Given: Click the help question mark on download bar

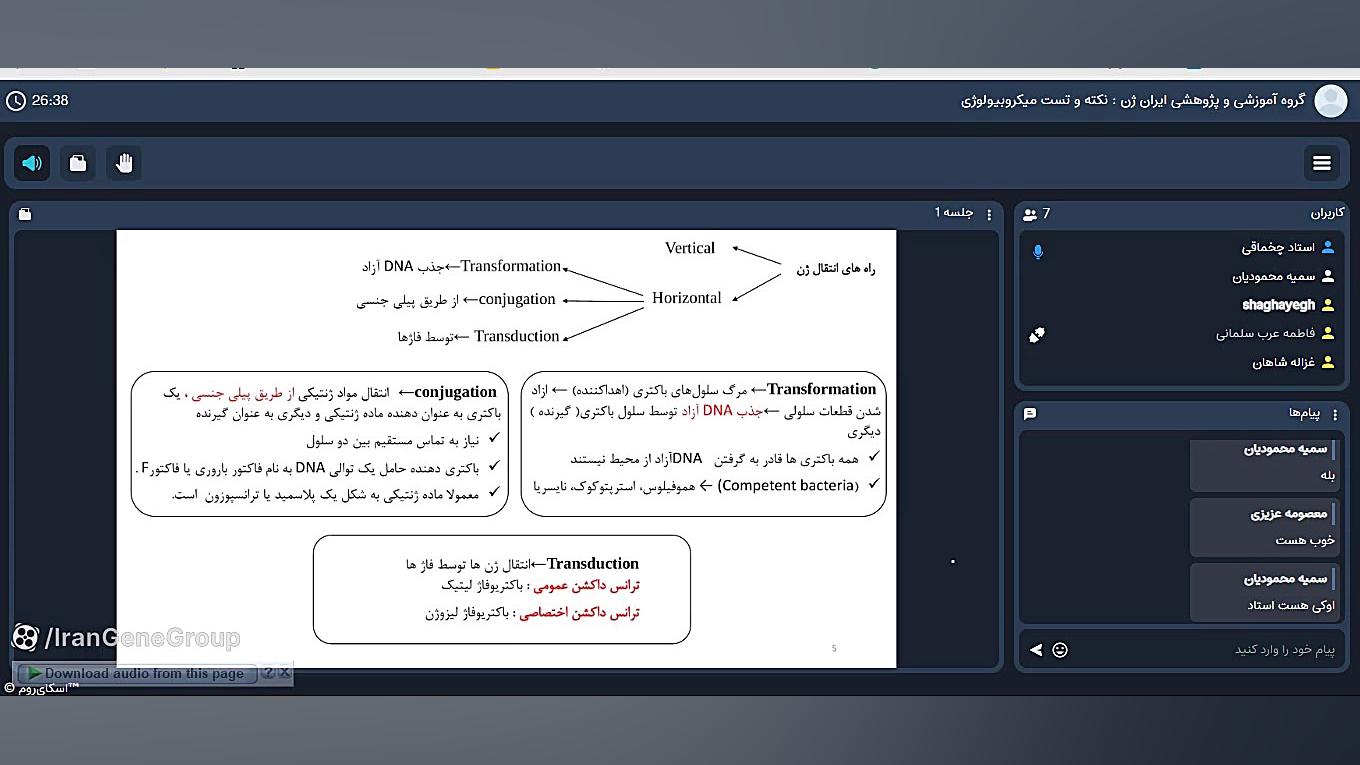Looking at the screenshot, I should [268, 673].
